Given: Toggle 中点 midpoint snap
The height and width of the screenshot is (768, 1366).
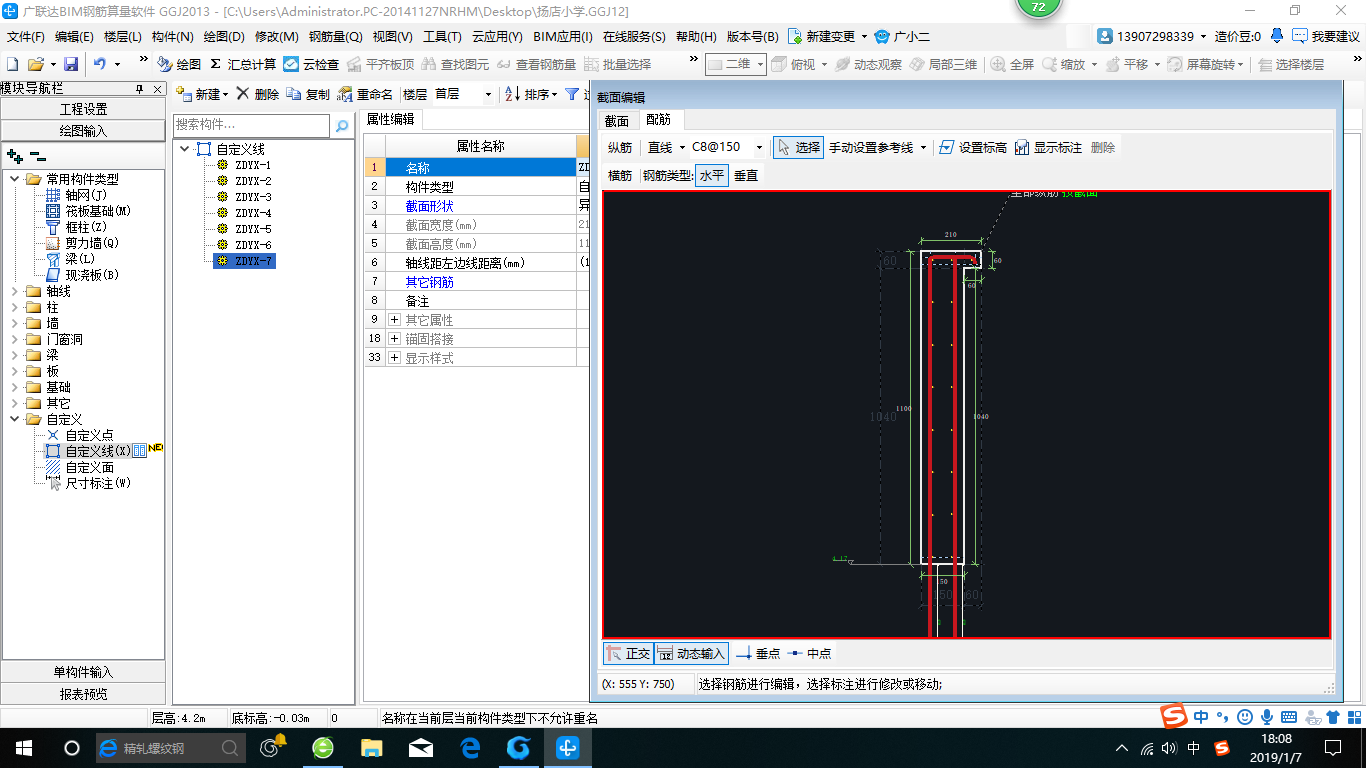Looking at the screenshot, I should click(x=810, y=654).
